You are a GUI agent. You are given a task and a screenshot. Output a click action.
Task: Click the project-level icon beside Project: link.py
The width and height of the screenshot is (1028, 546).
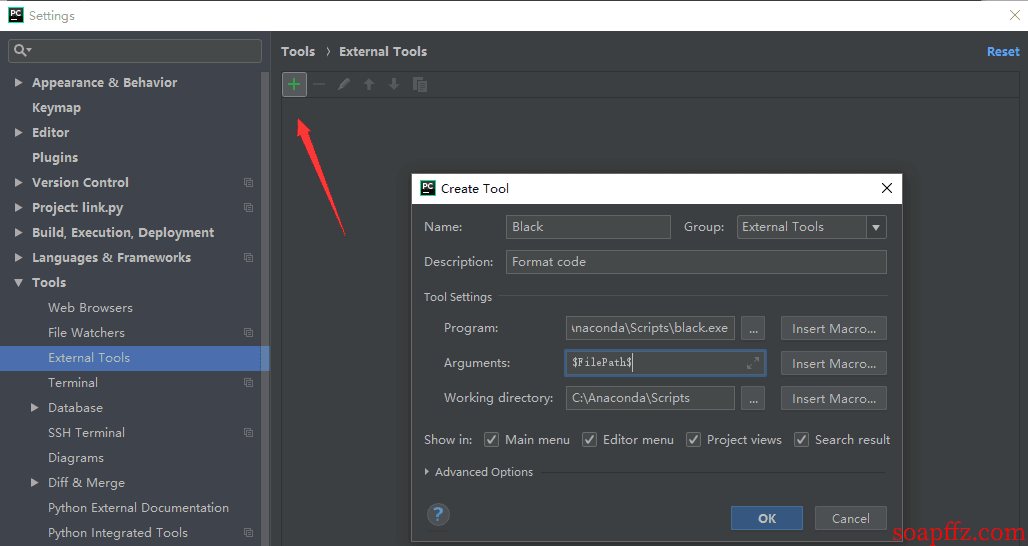coord(248,207)
